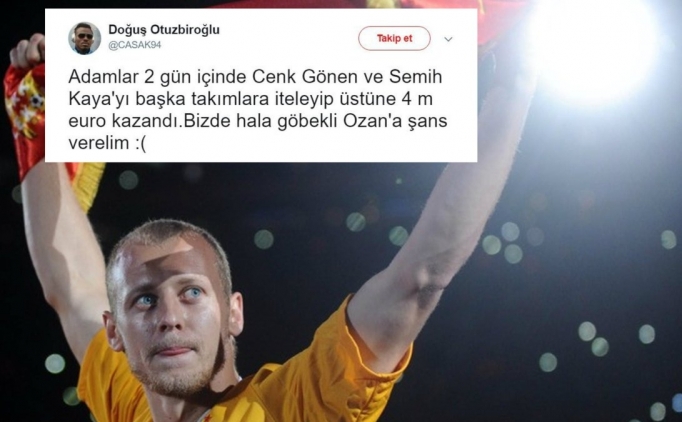Select the tweet text starting with Adamlar
This screenshot has height=422, width=682.
coord(257,110)
